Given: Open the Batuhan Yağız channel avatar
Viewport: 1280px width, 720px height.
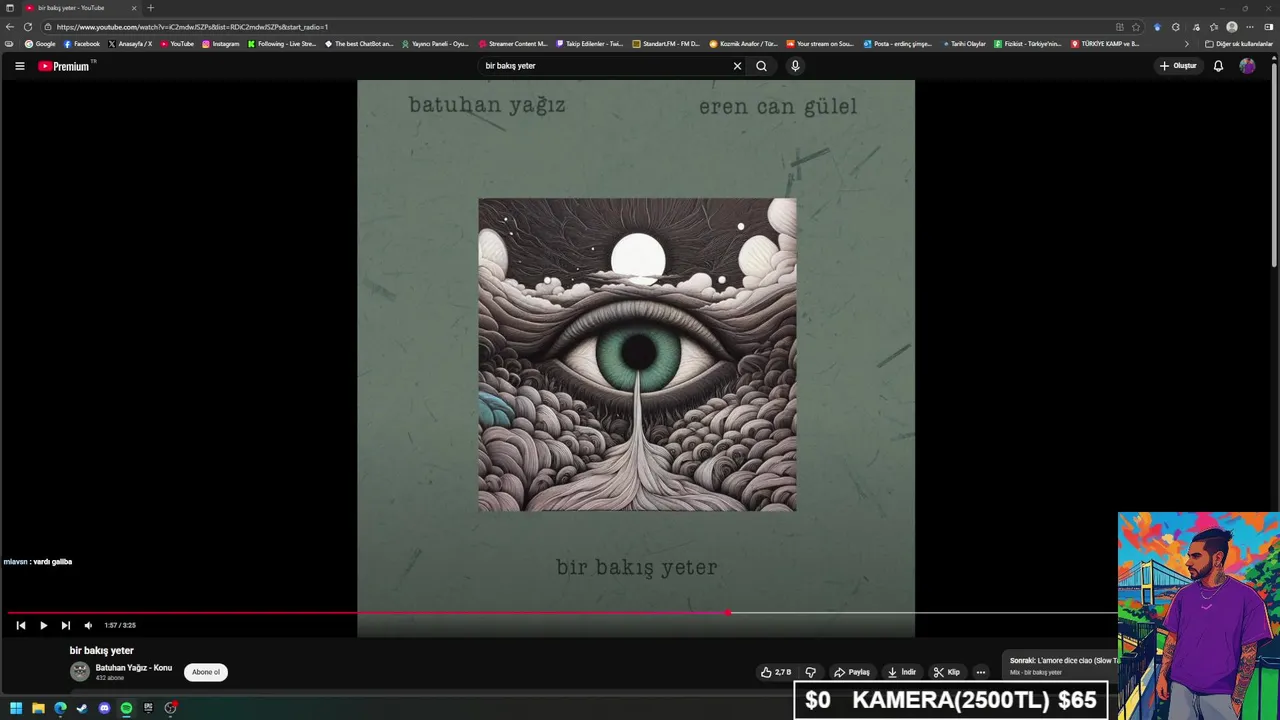Looking at the screenshot, I should coord(79,672).
